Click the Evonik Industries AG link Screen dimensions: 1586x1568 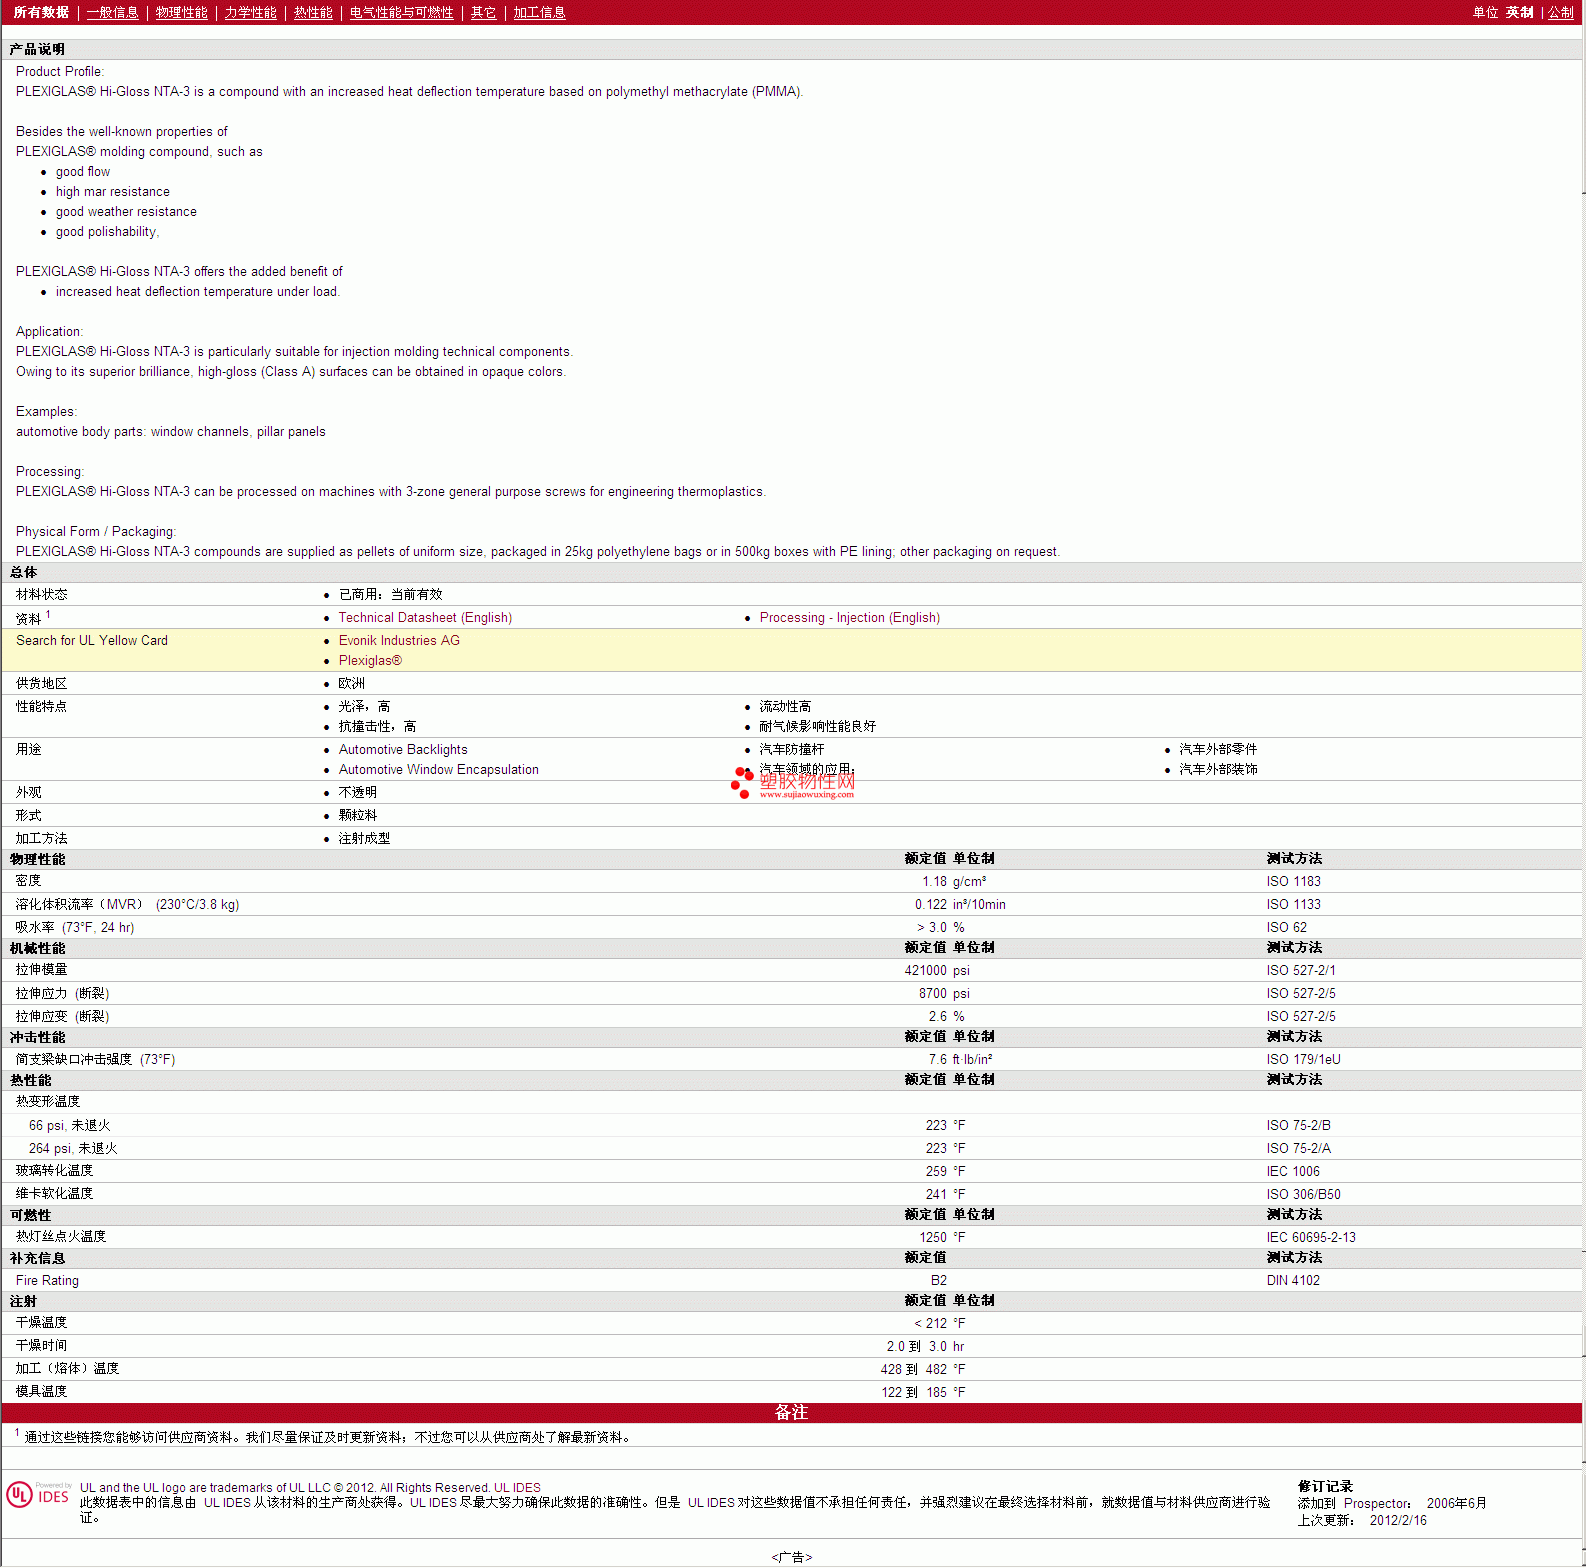399,641
